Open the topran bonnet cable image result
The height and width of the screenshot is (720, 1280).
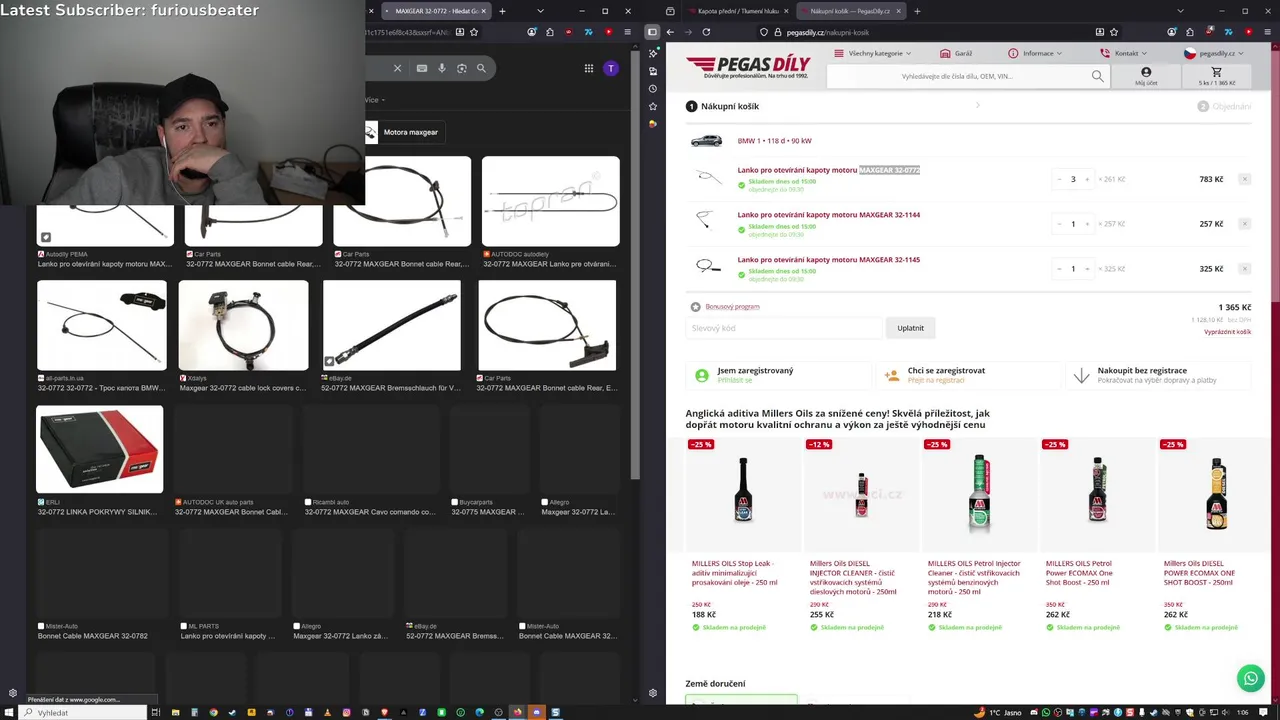pyautogui.click(x=550, y=201)
